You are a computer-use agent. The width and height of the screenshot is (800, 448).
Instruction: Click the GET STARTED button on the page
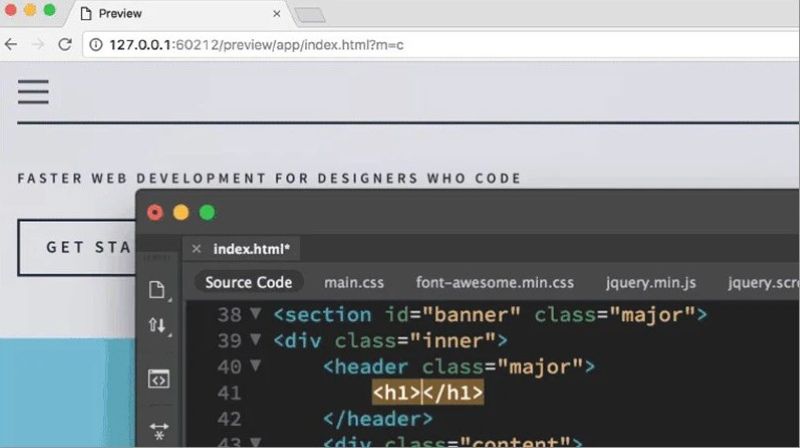[x=77, y=247]
